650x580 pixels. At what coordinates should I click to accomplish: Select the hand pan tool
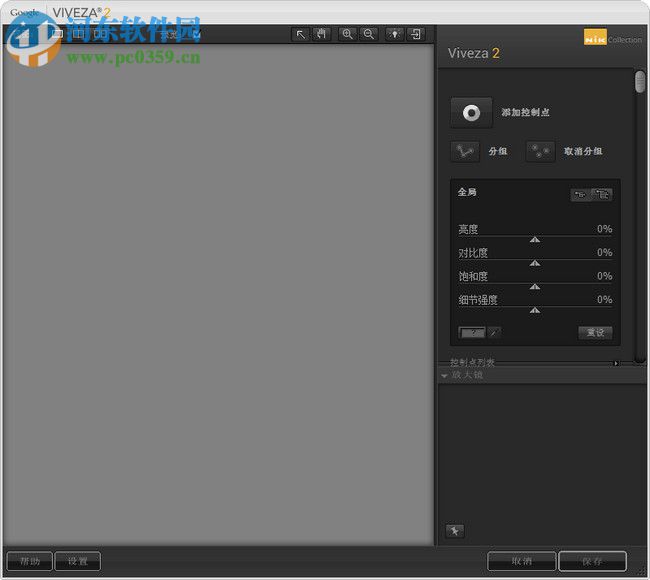[x=321, y=34]
